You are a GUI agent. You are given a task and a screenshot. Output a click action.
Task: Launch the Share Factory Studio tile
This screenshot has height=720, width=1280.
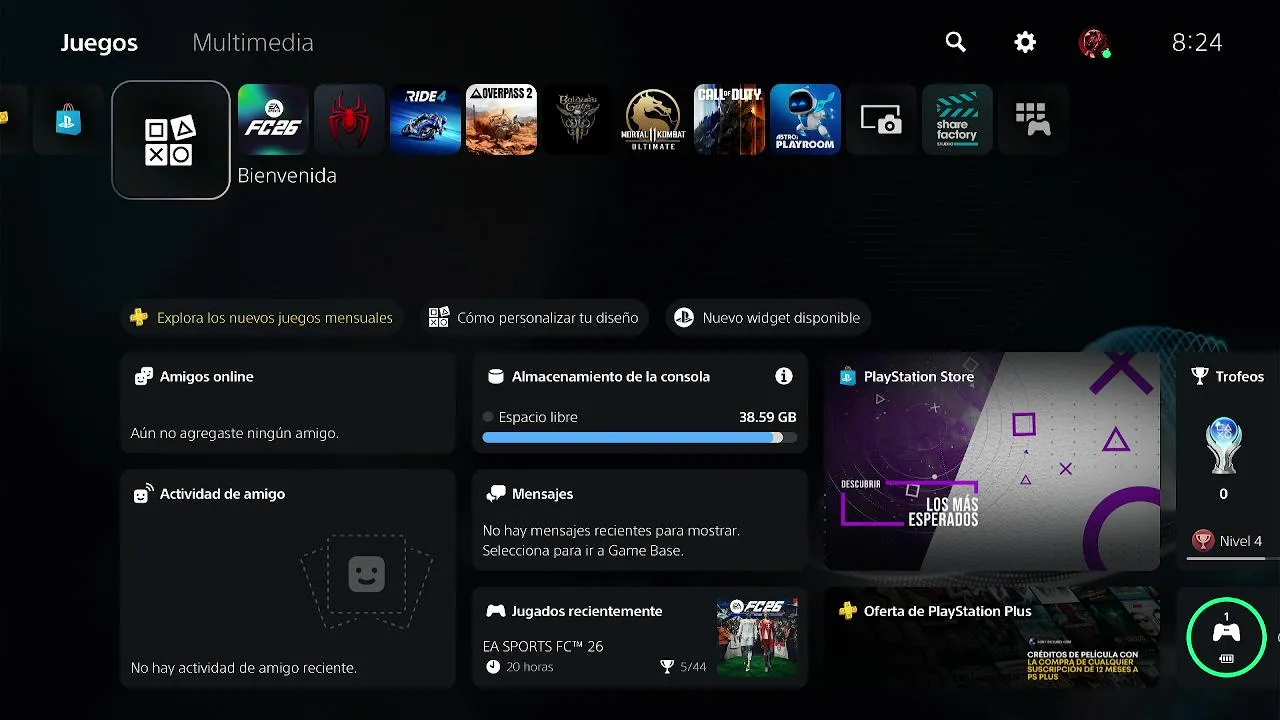957,120
